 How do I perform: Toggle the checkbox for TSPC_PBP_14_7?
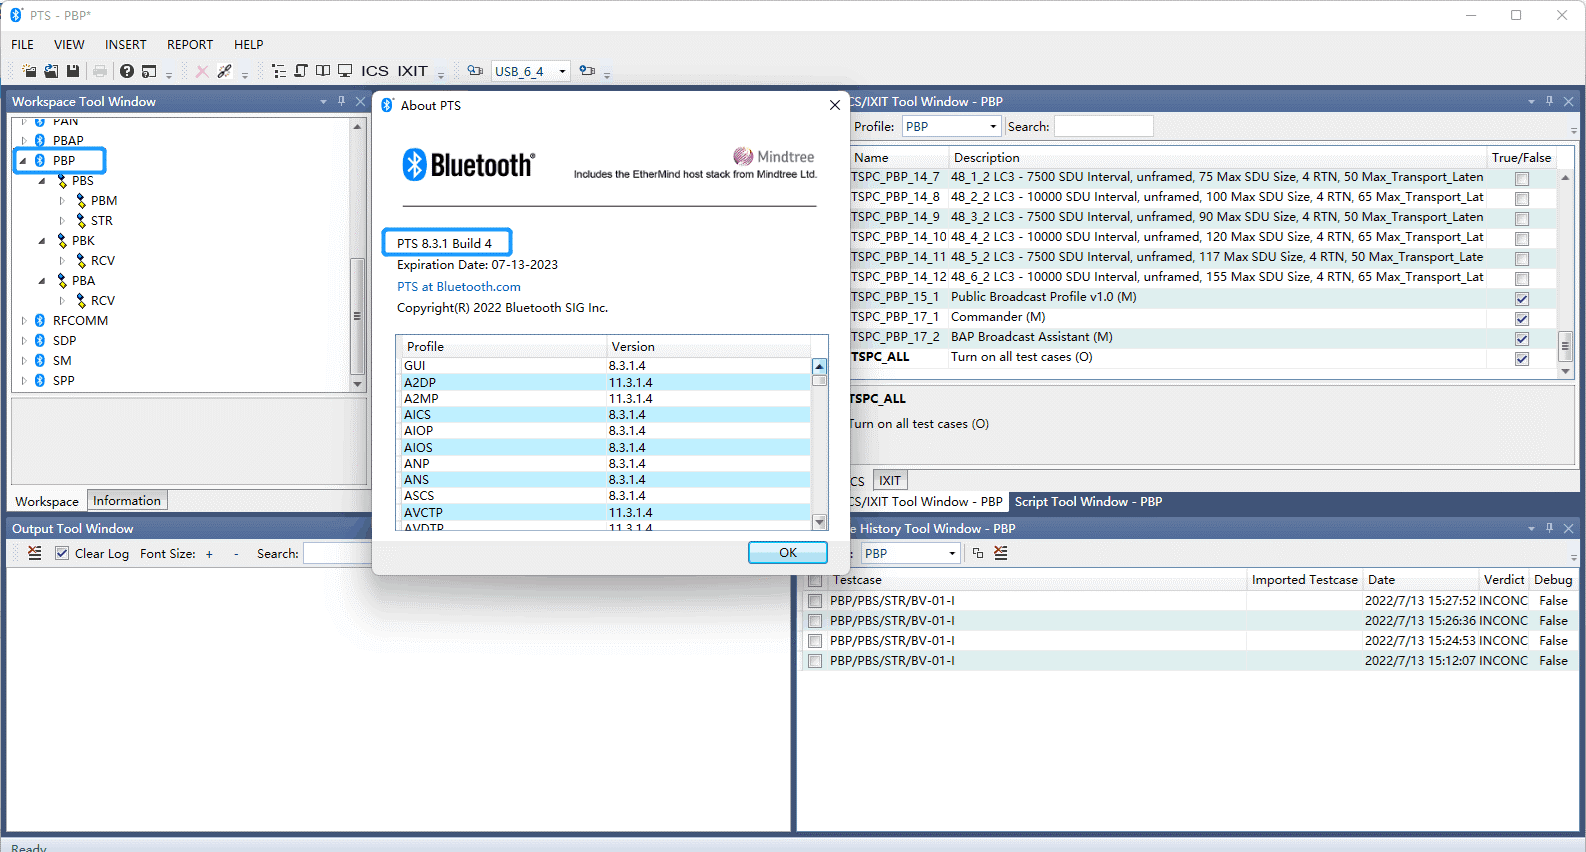click(x=1522, y=179)
